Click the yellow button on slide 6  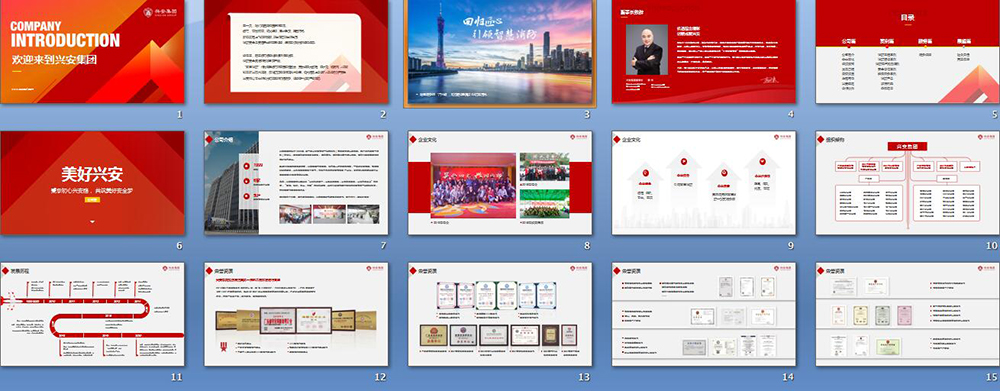[x=92, y=200]
